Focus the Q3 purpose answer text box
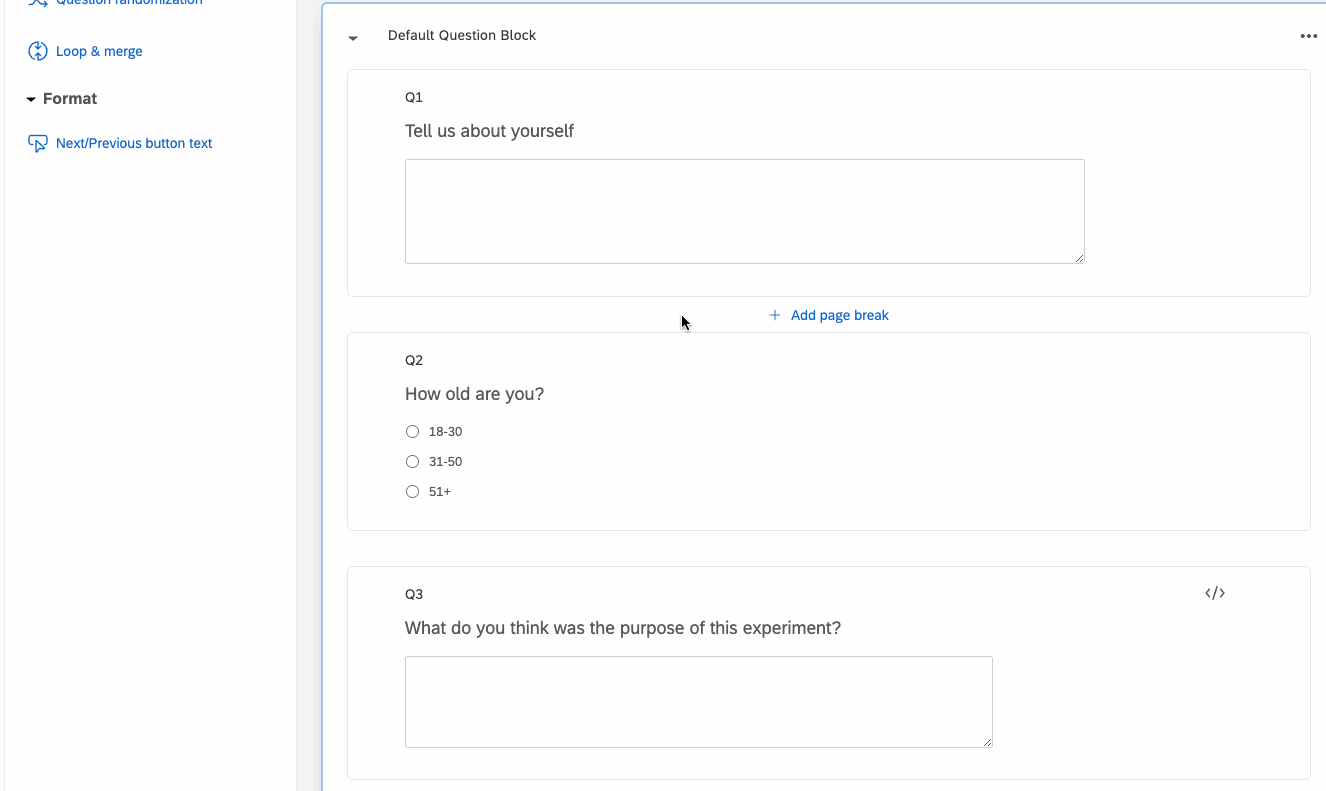Viewport: 1326px width, 791px height. 698,701
